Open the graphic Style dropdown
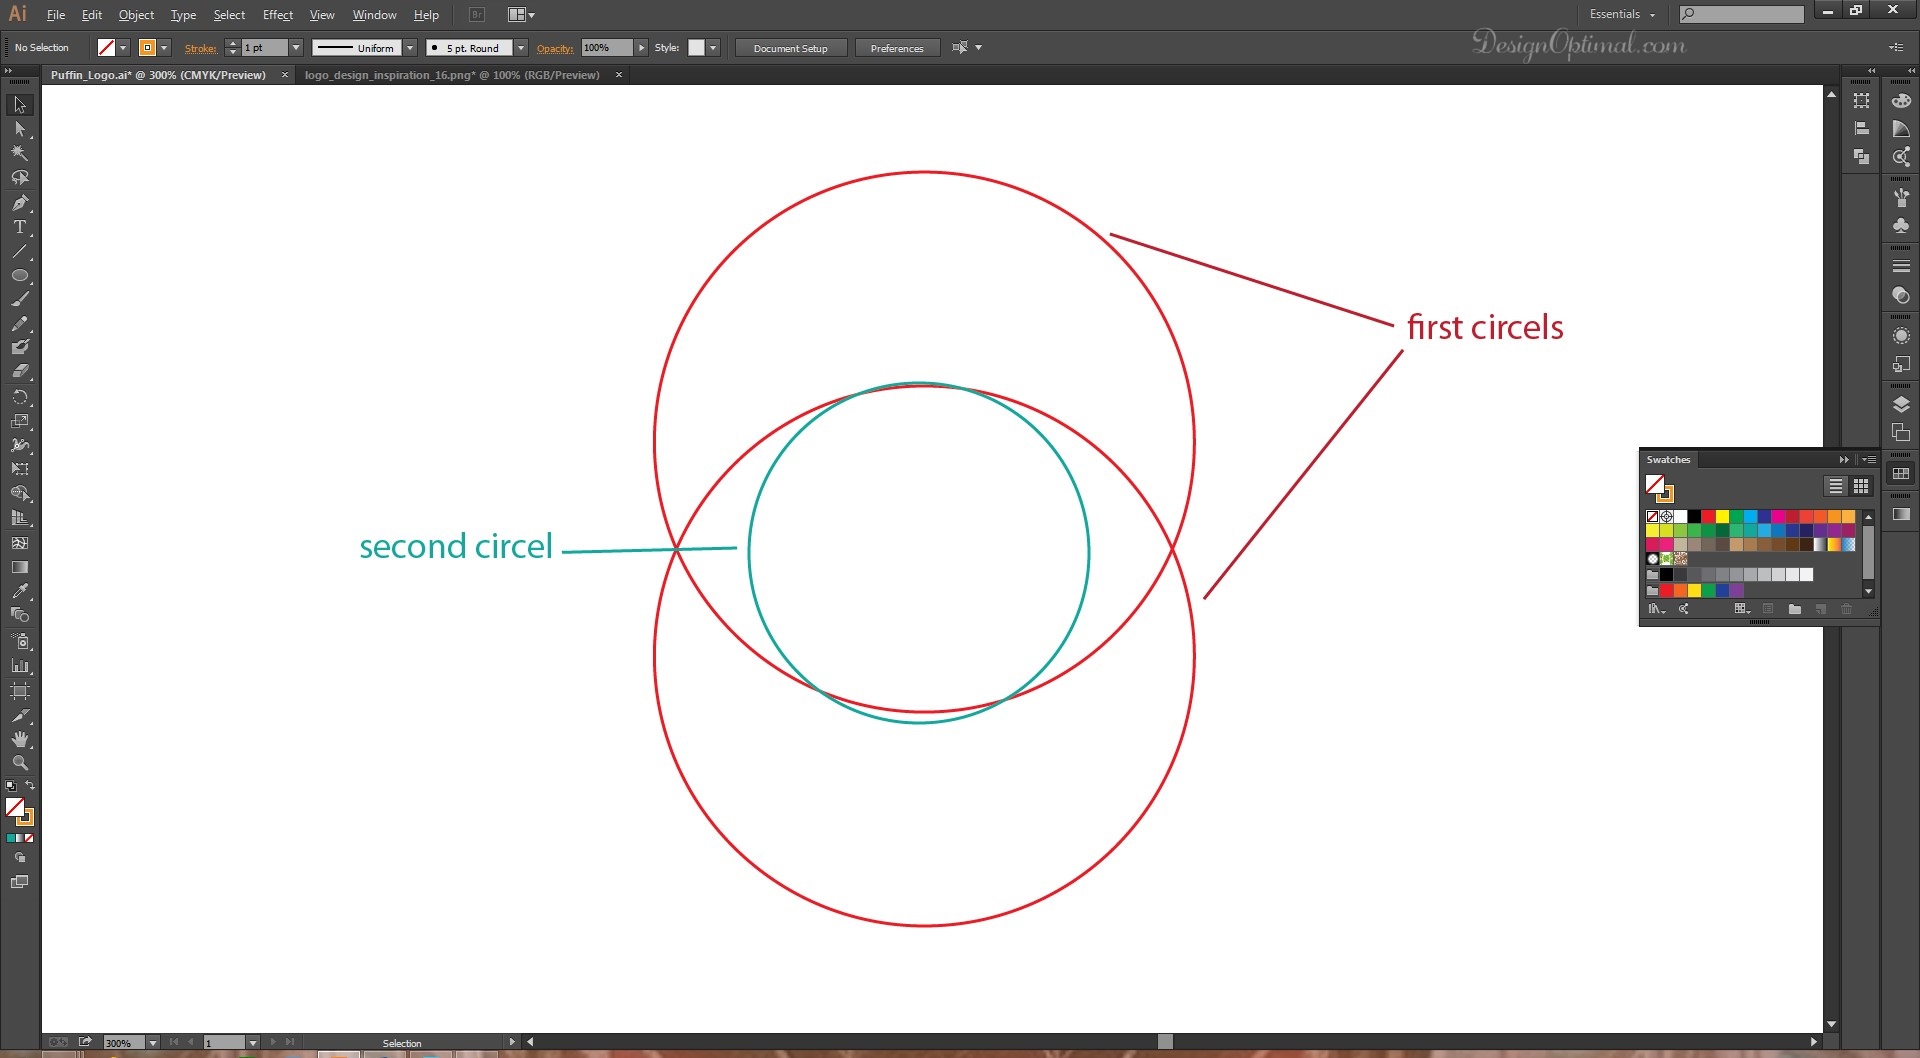 tap(713, 48)
